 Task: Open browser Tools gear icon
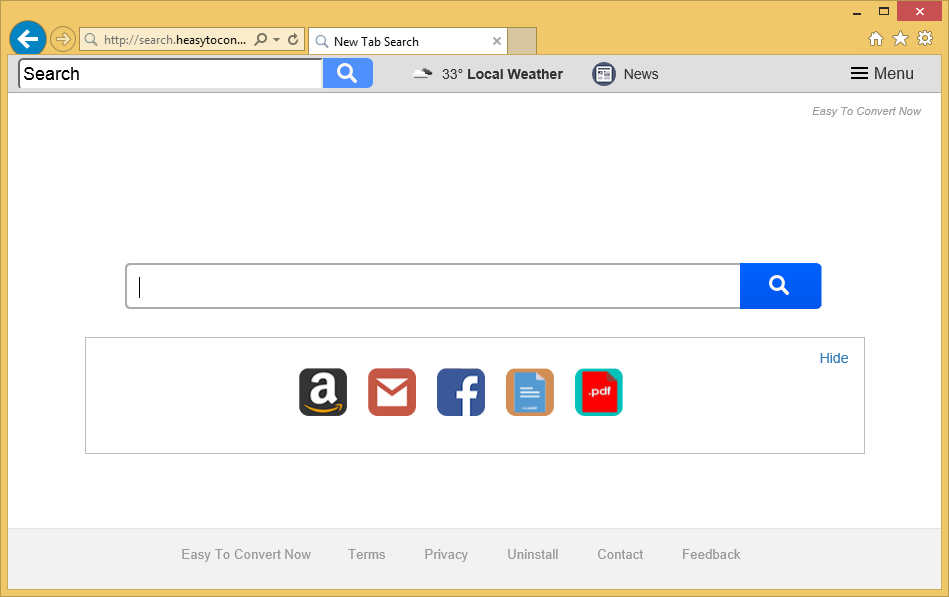click(925, 39)
